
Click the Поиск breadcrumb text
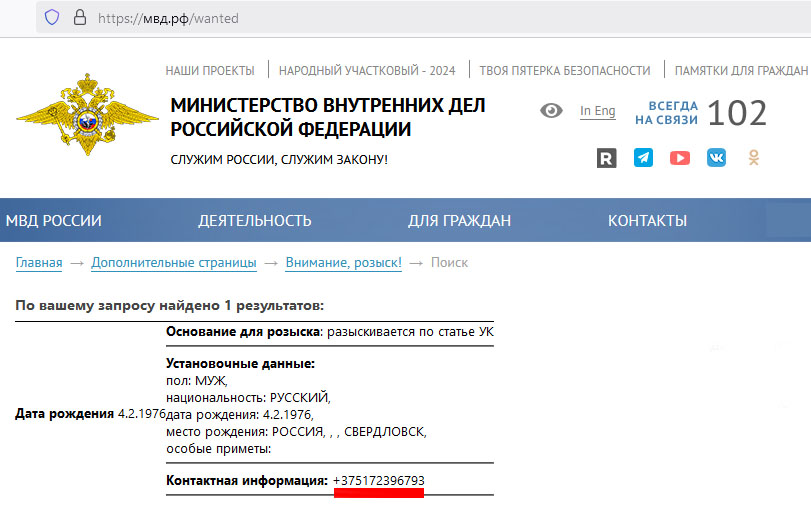click(x=449, y=263)
